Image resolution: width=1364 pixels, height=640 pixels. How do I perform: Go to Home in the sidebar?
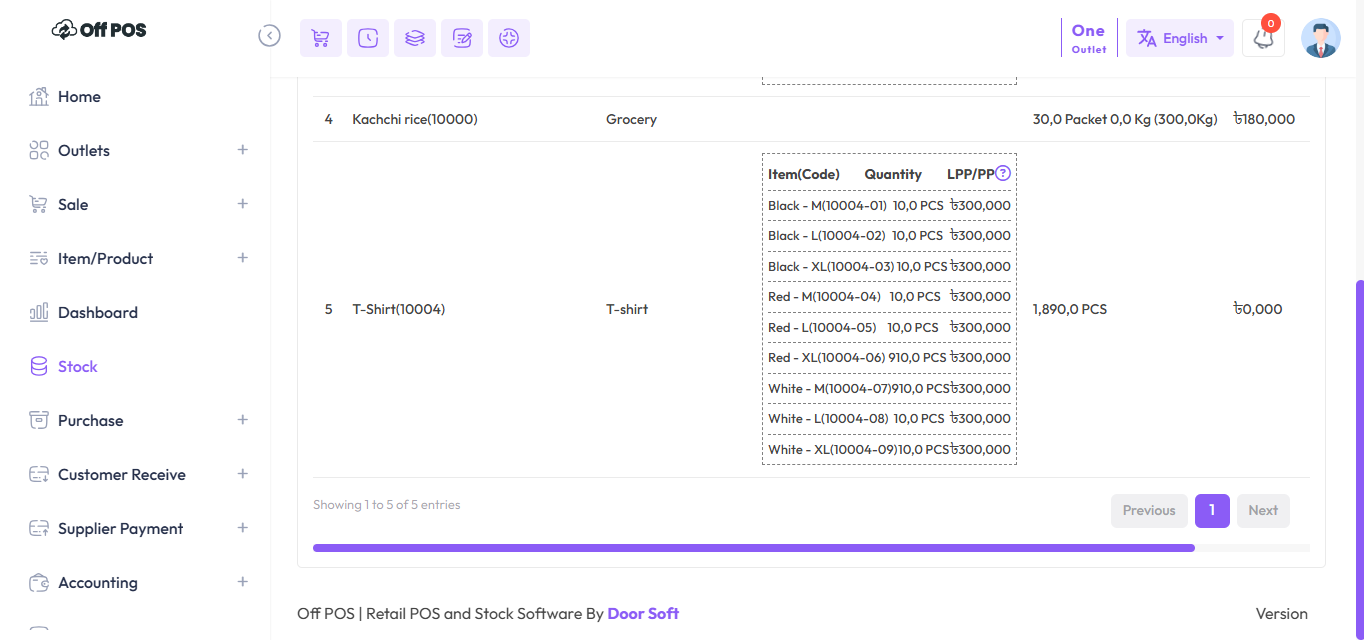[79, 97]
